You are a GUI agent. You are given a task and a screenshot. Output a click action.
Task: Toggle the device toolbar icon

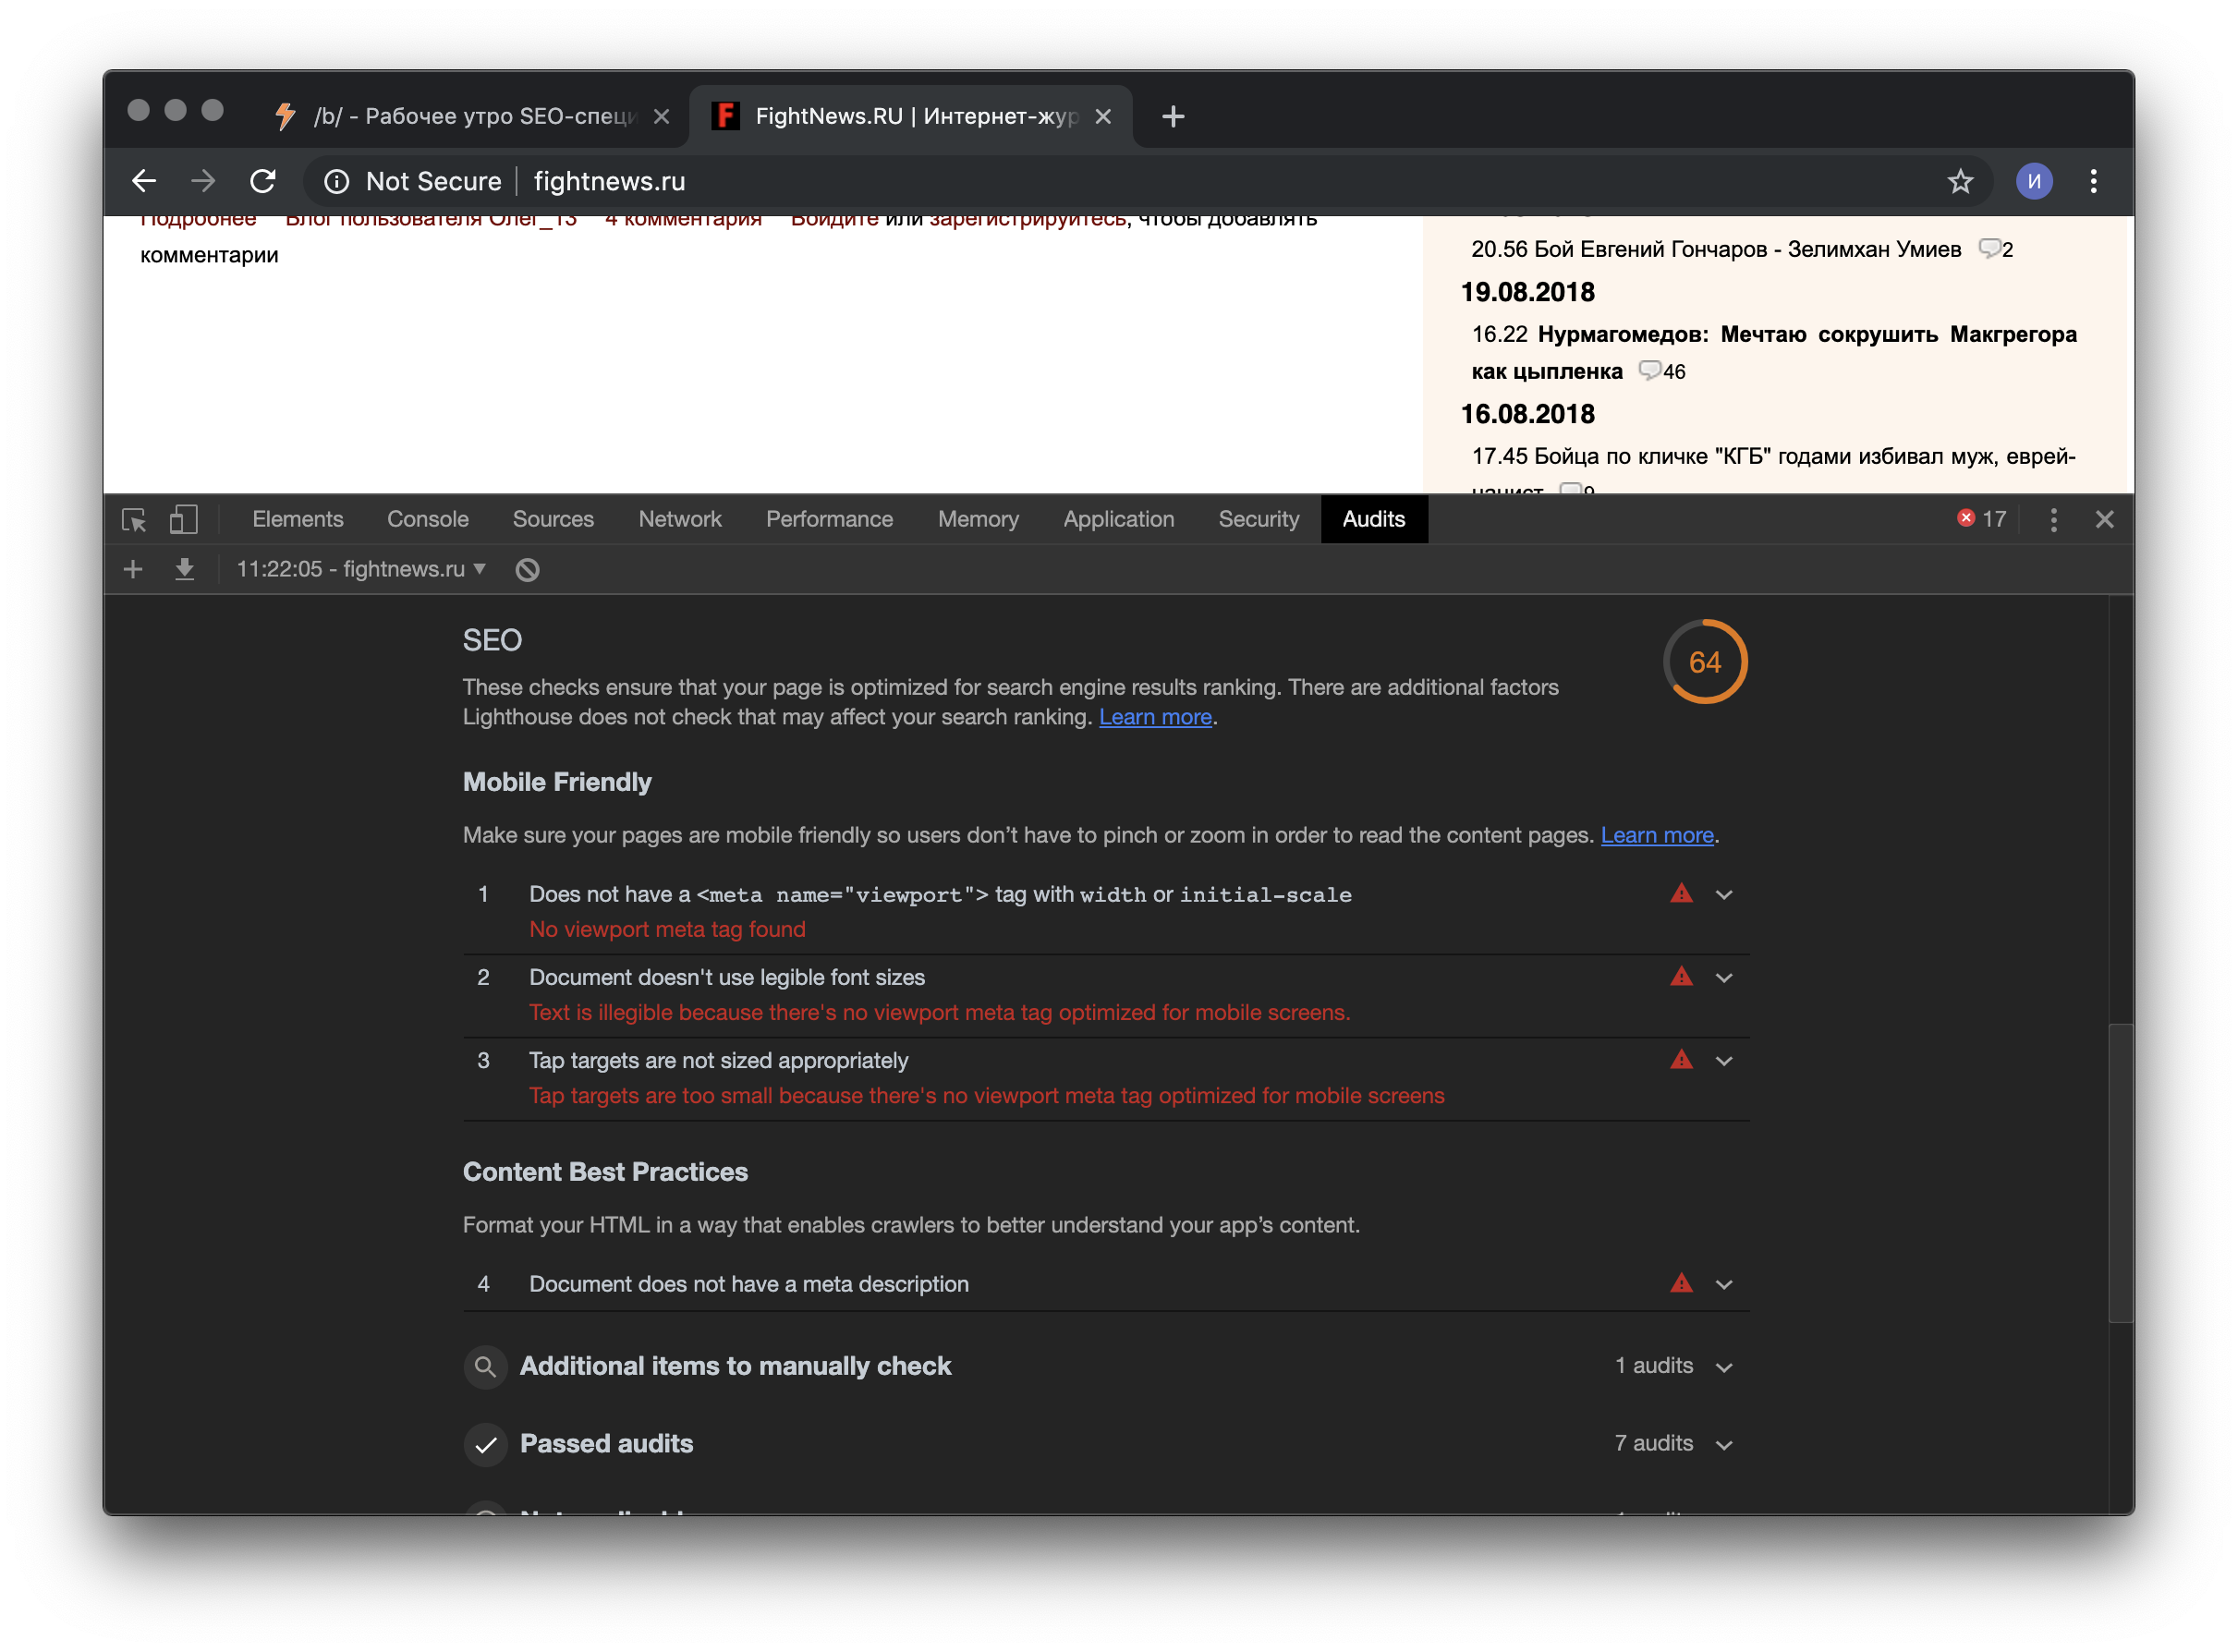184,519
